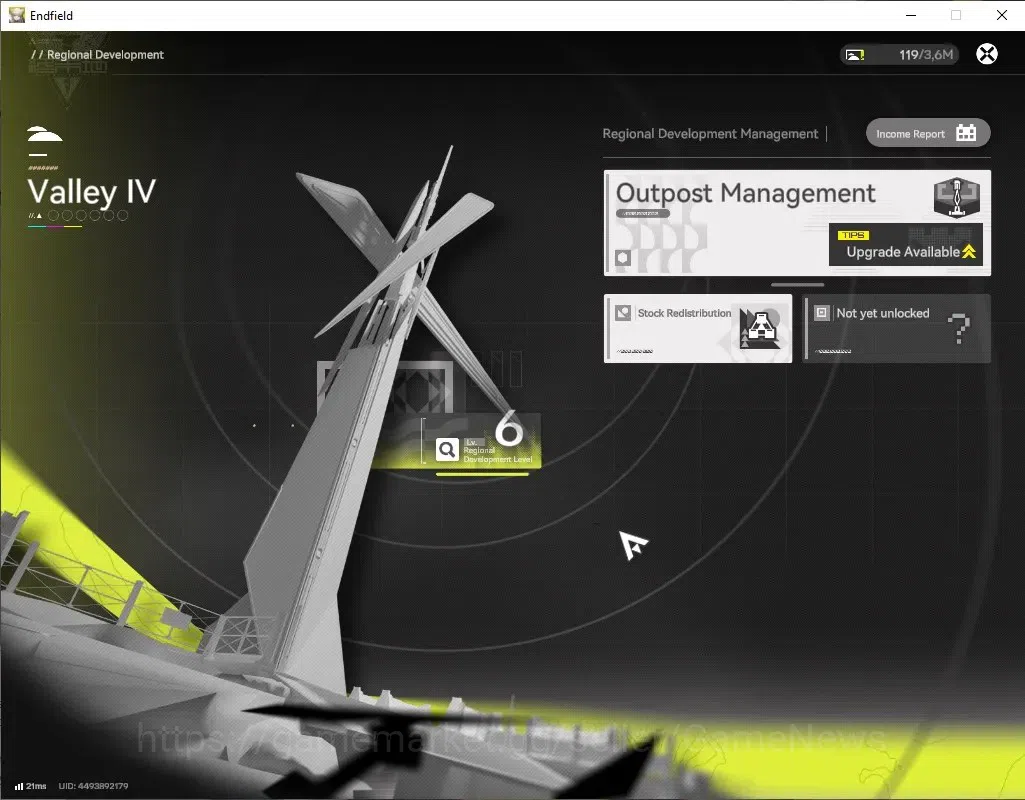
Task: Click the Upgrade Available tips banner
Action: point(905,244)
